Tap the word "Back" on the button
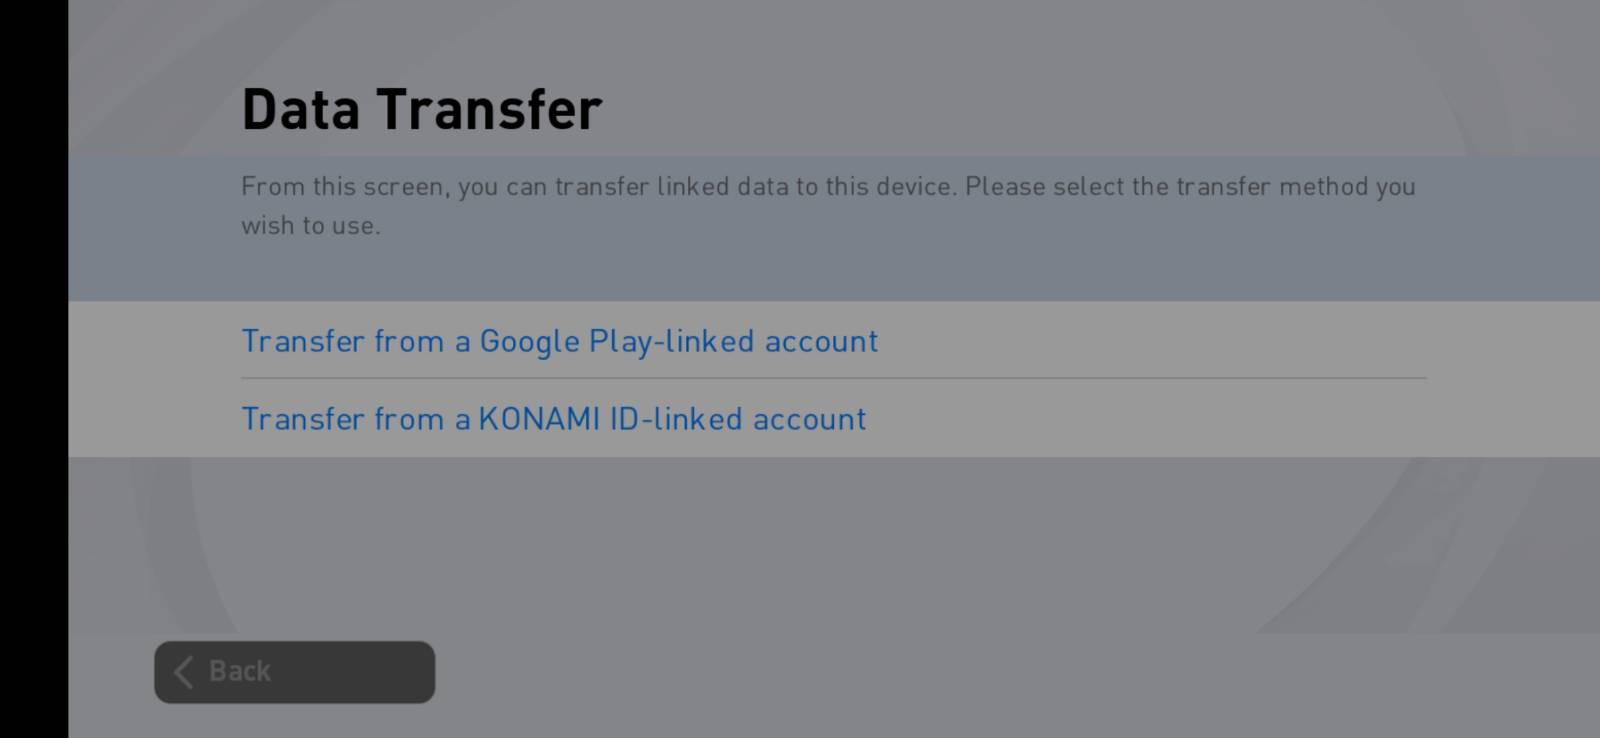 coord(240,671)
